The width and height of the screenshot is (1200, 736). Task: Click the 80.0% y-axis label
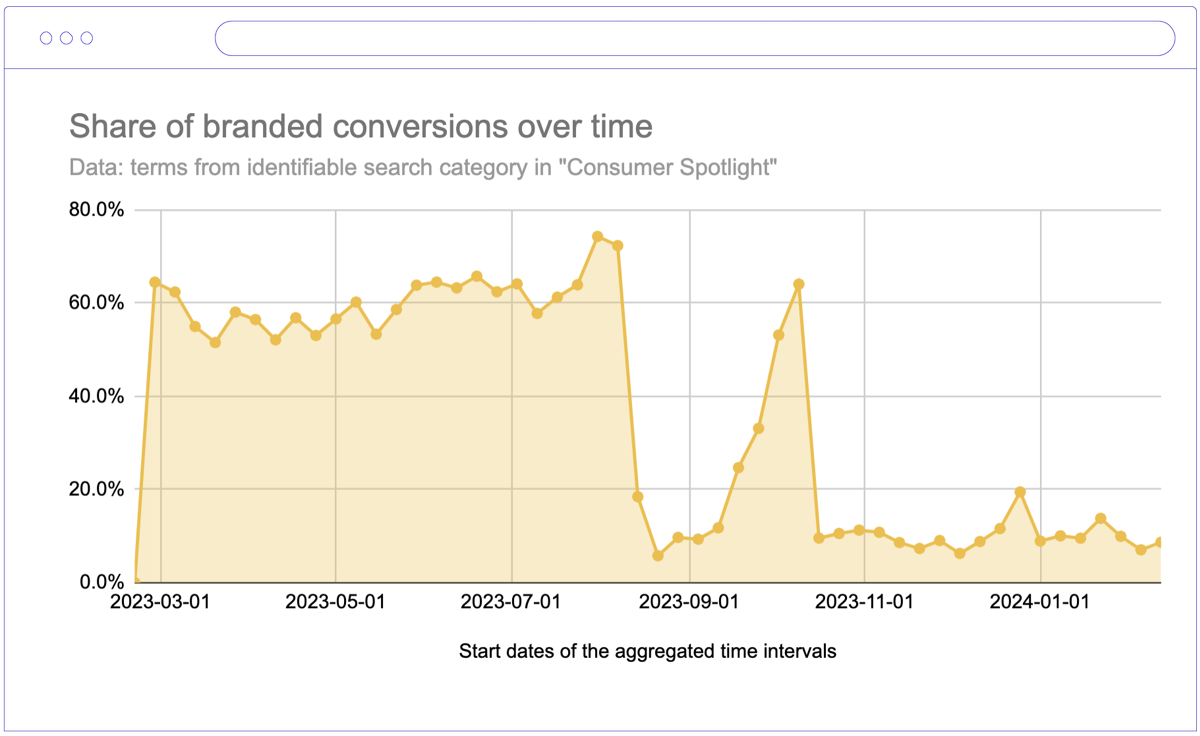tap(96, 210)
